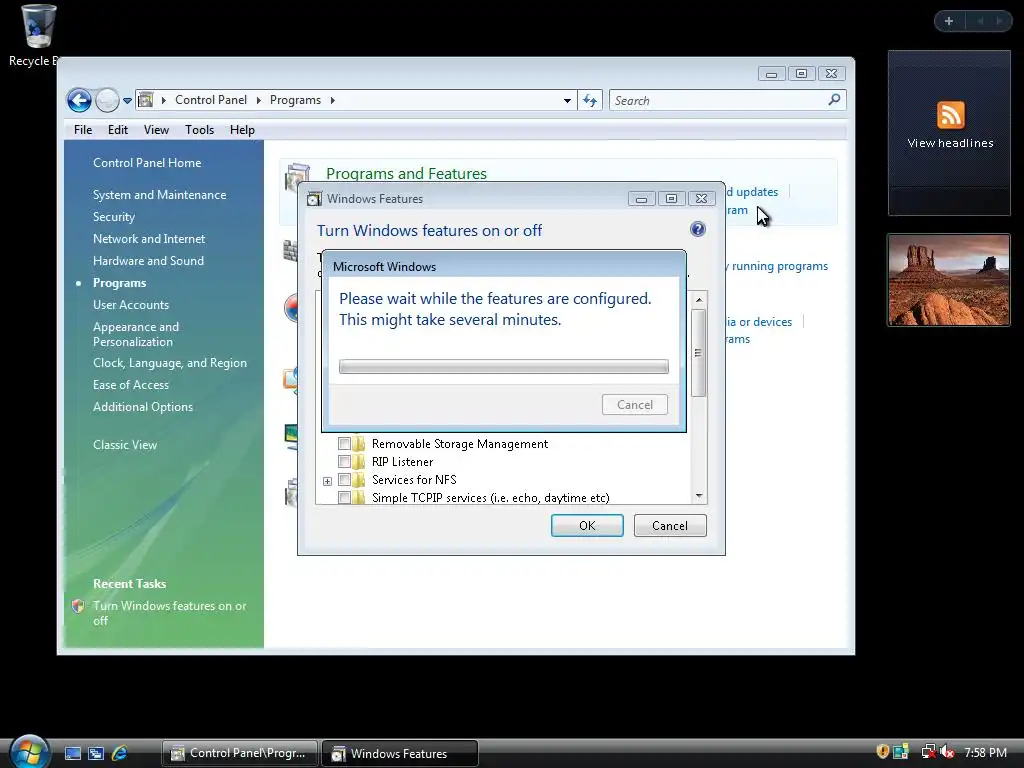Image resolution: width=1024 pixels, height=768 pixels.
Task: Click the Windows Security shield tray icon
Action: click(882, 752)
